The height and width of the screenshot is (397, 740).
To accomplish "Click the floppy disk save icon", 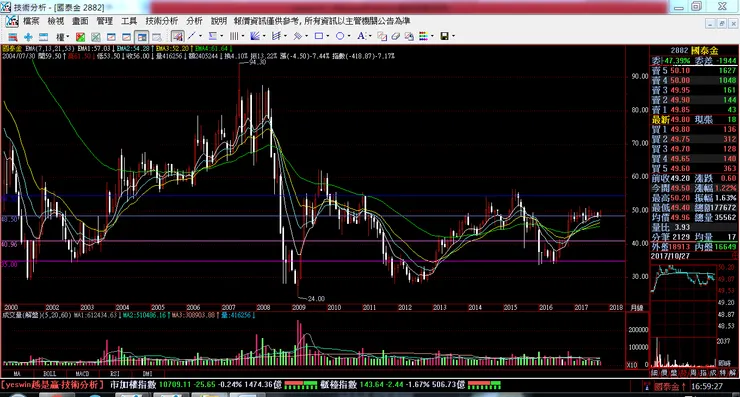I will [x=444, y=36].
